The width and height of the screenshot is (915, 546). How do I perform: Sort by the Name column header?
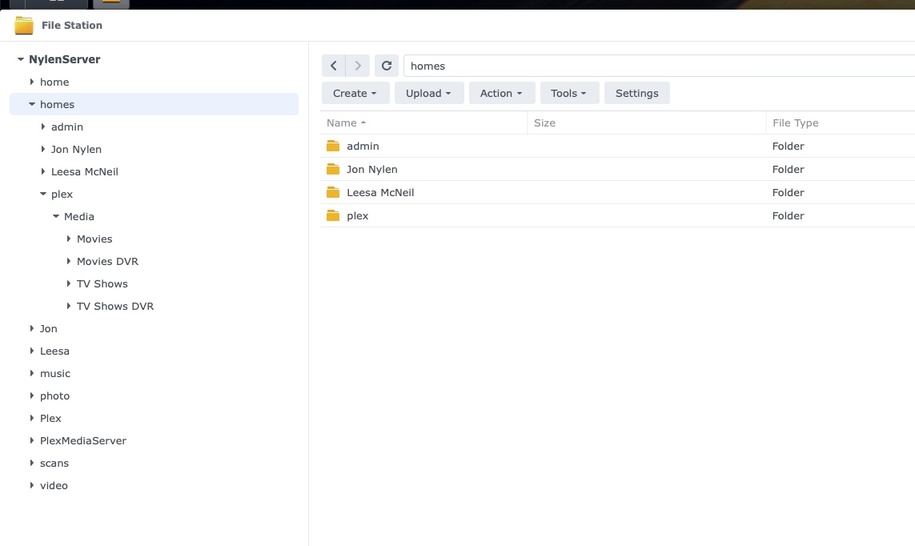tap(424, 123)
